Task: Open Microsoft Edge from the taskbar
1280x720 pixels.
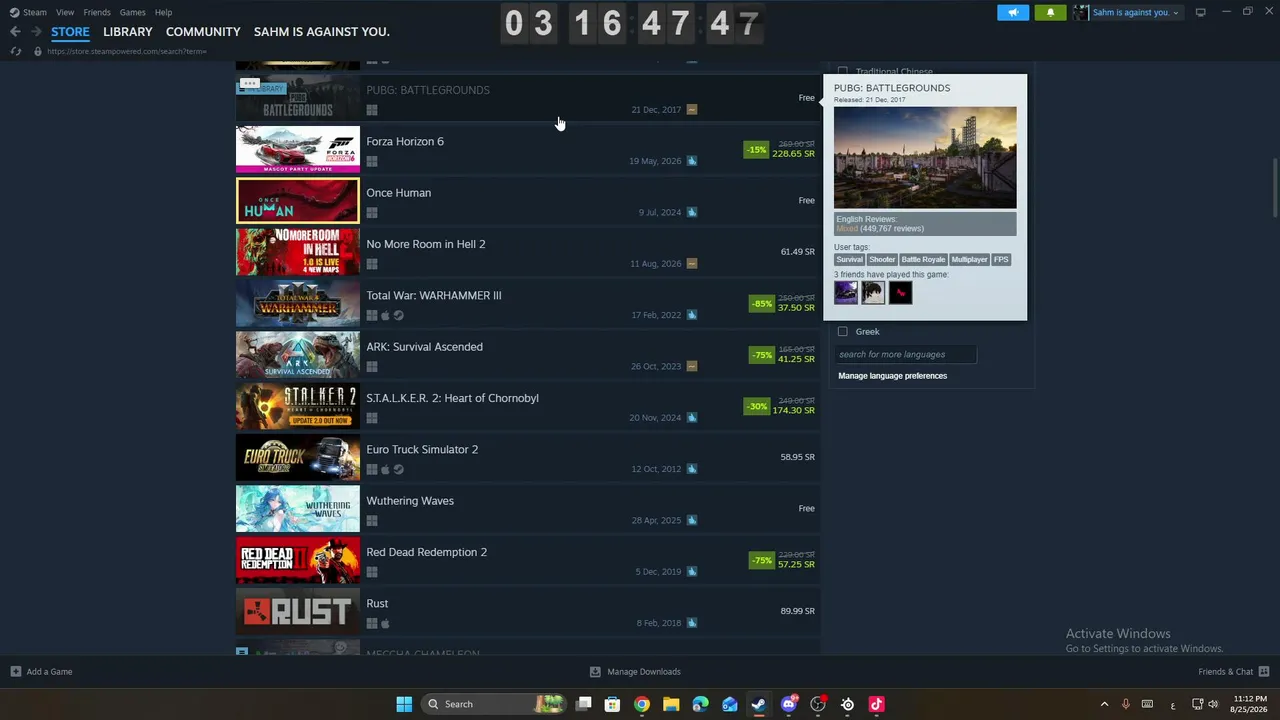Action: 700,704
